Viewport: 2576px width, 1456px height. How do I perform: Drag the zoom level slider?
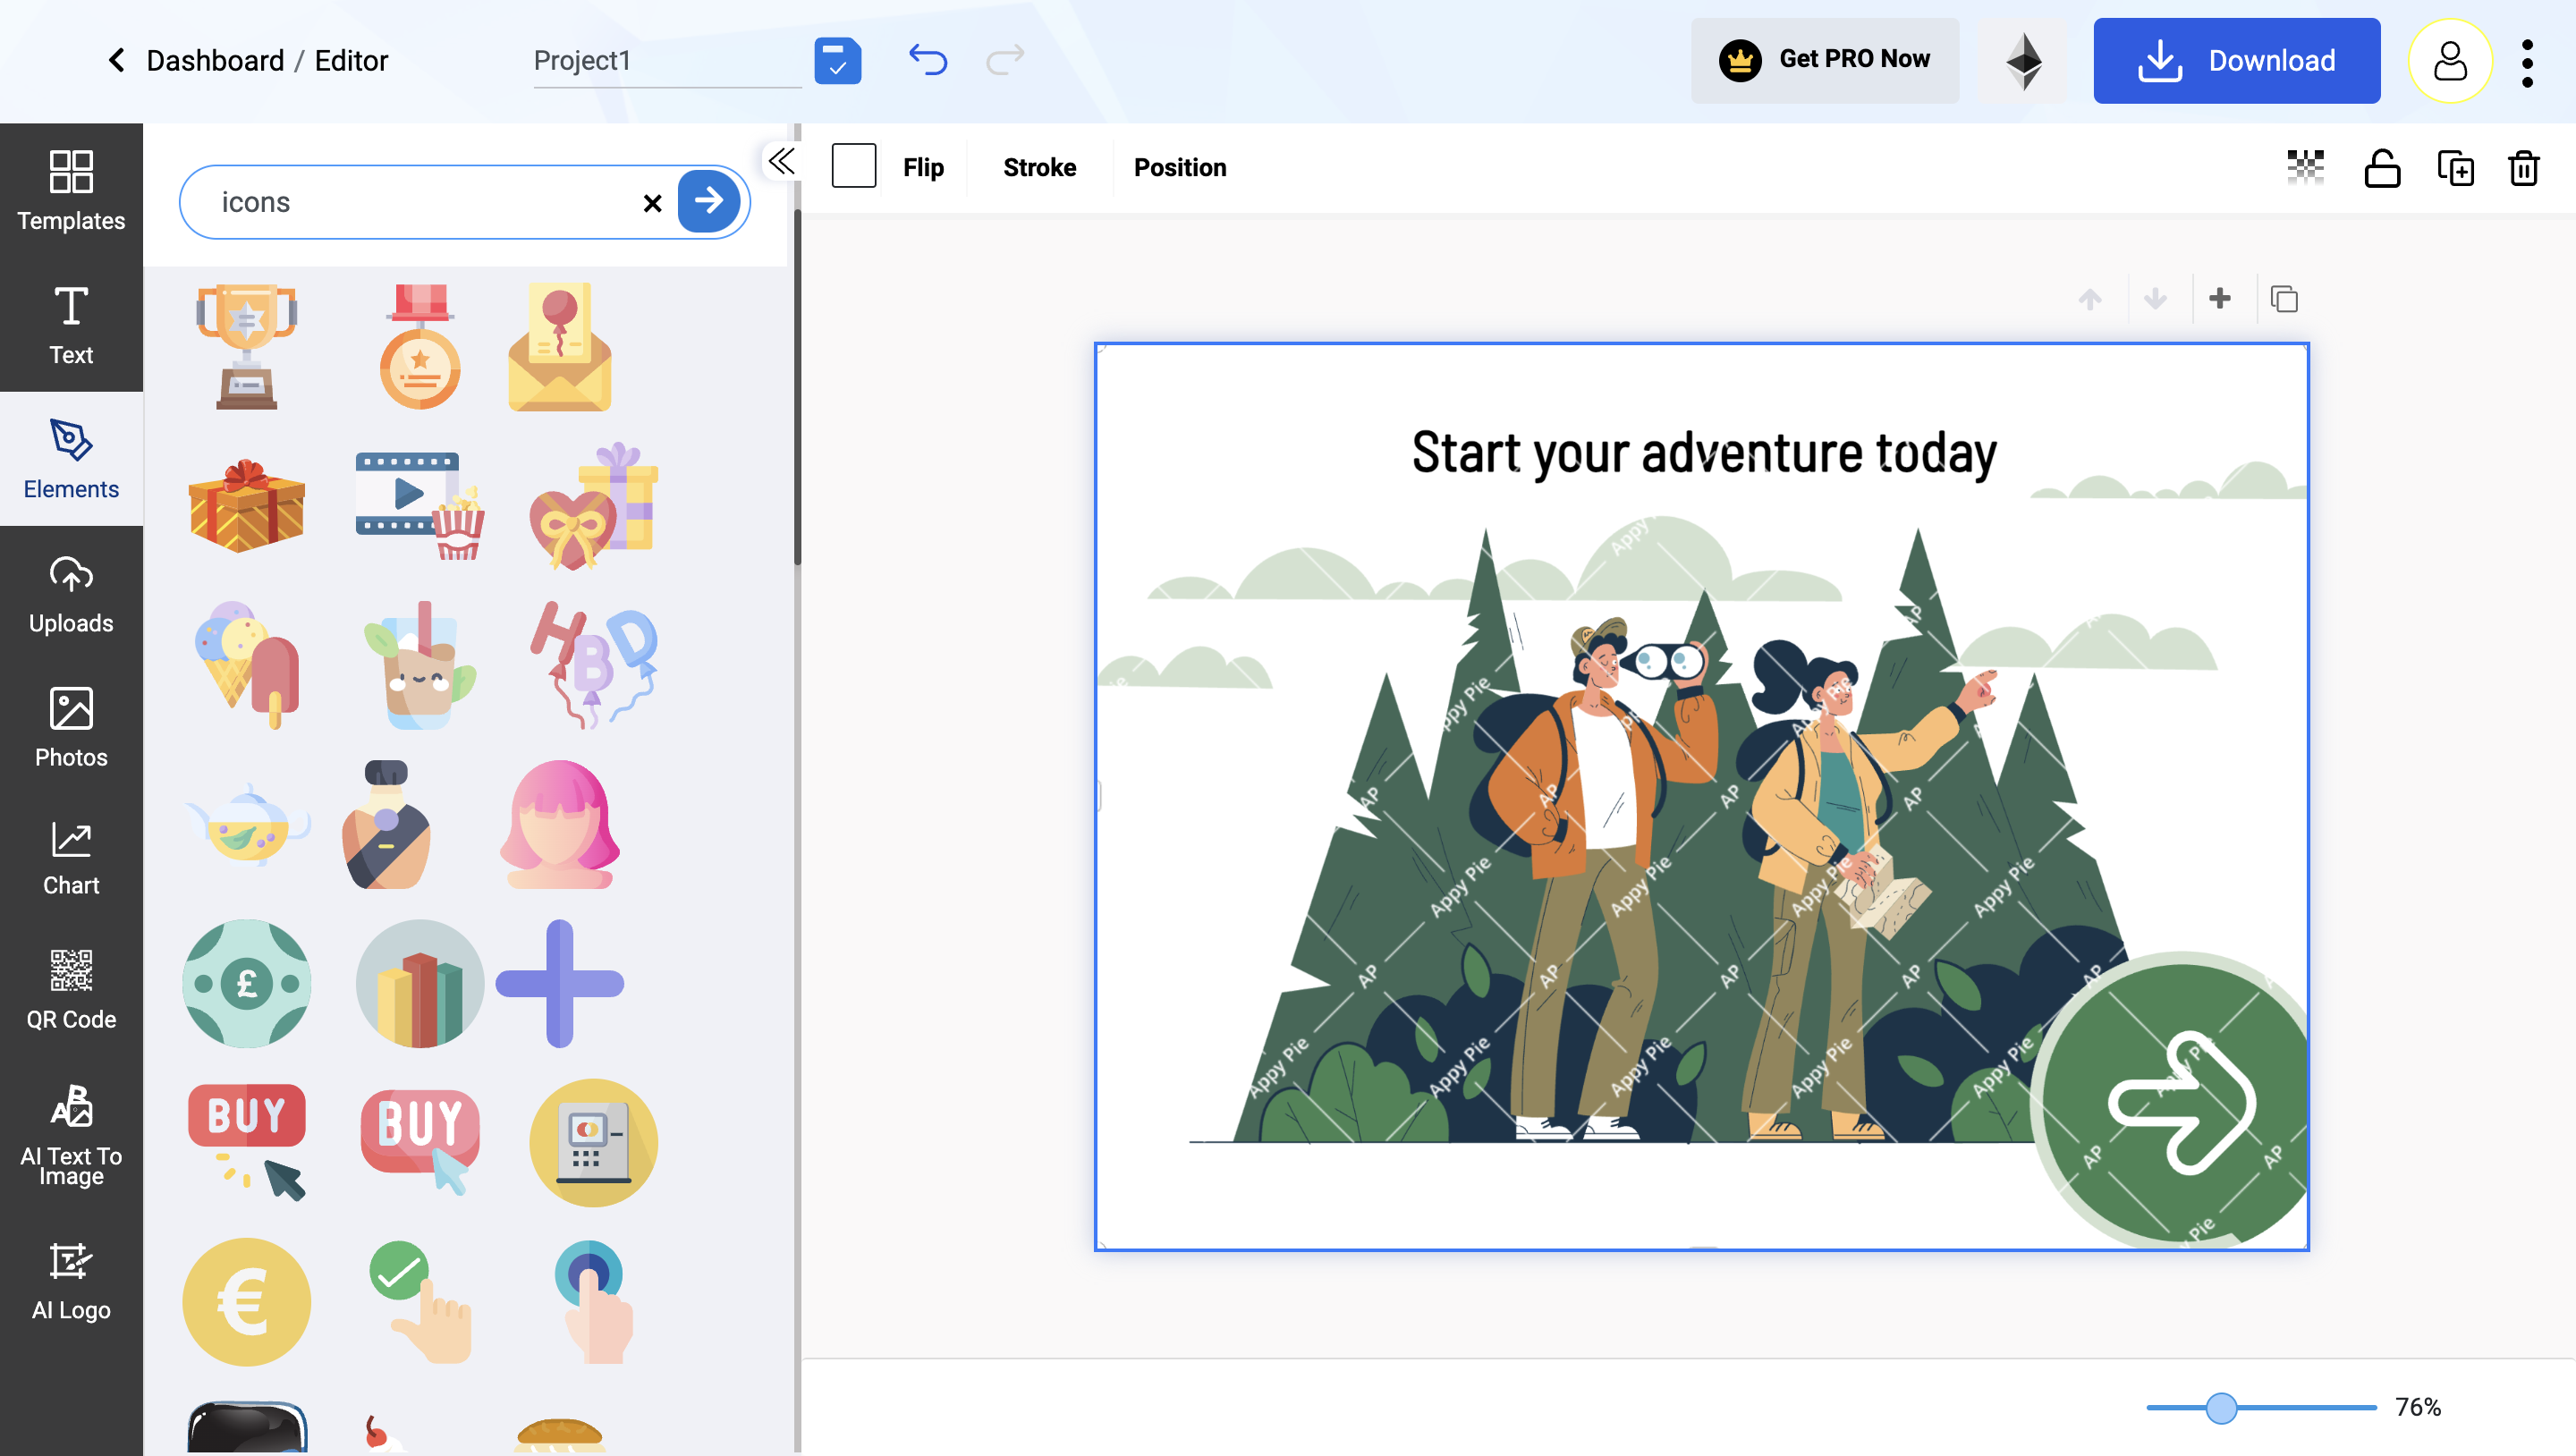[2224, 1407]
